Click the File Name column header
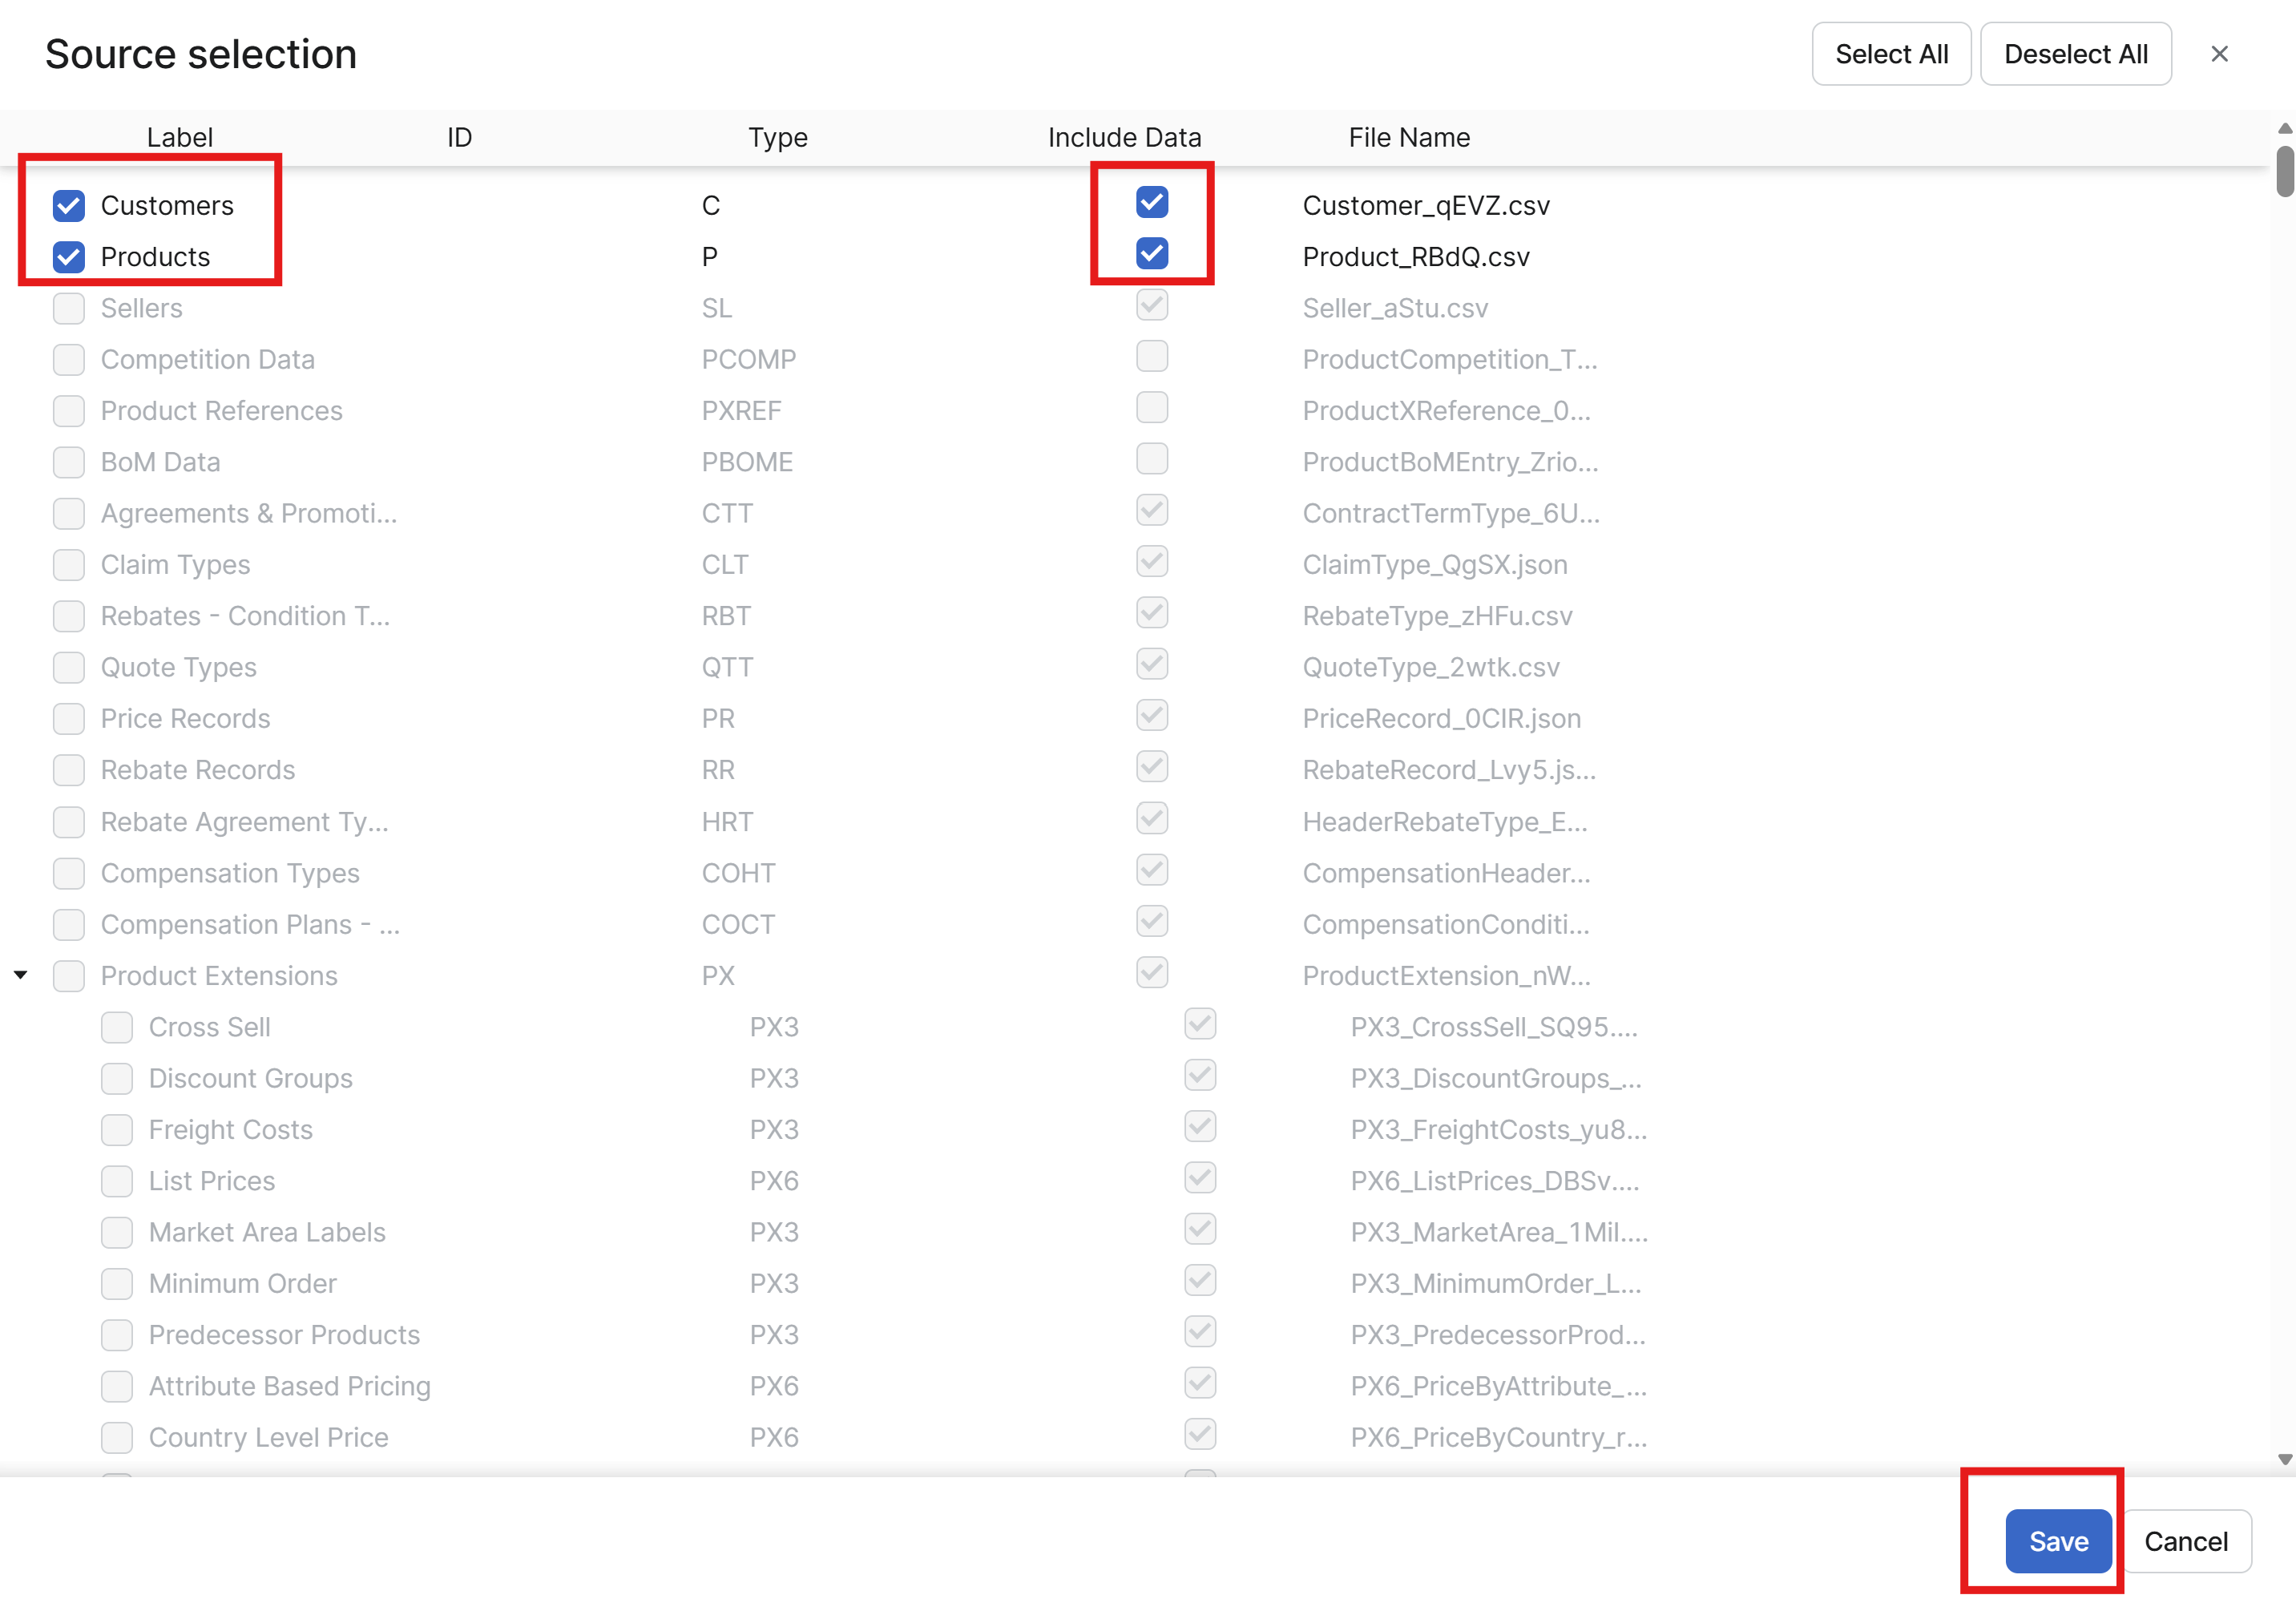2296x1603 pixels. (x=1408, y=138)
